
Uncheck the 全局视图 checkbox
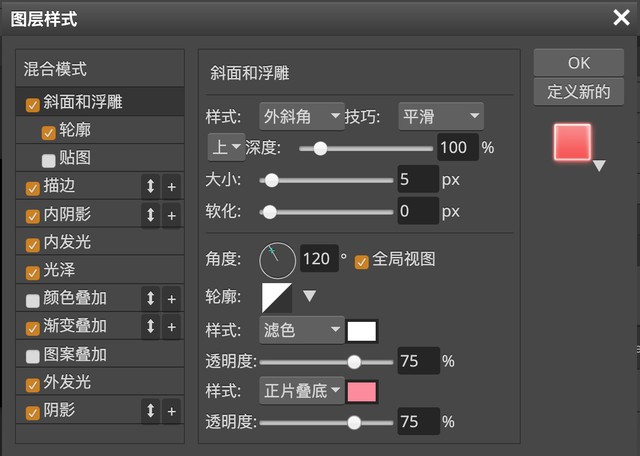pos(362,260)
